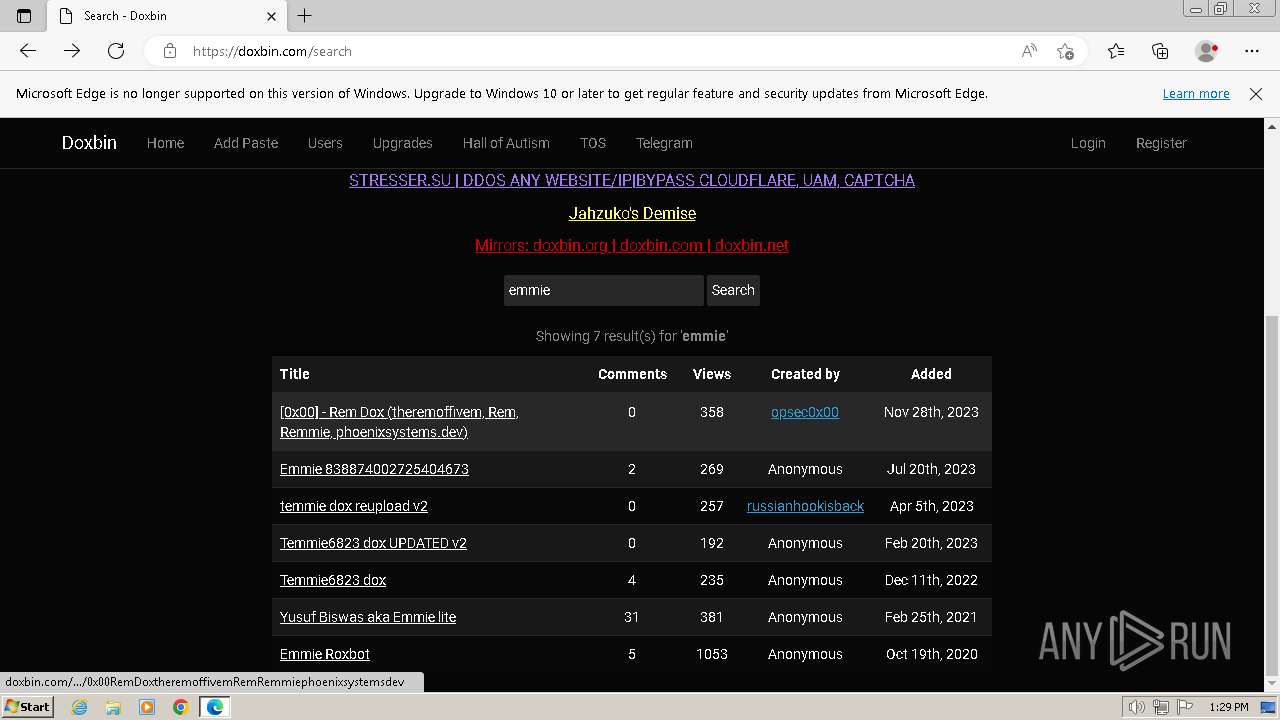
Task: Open Edge Settings and more menu
Action: [1252, 51]
